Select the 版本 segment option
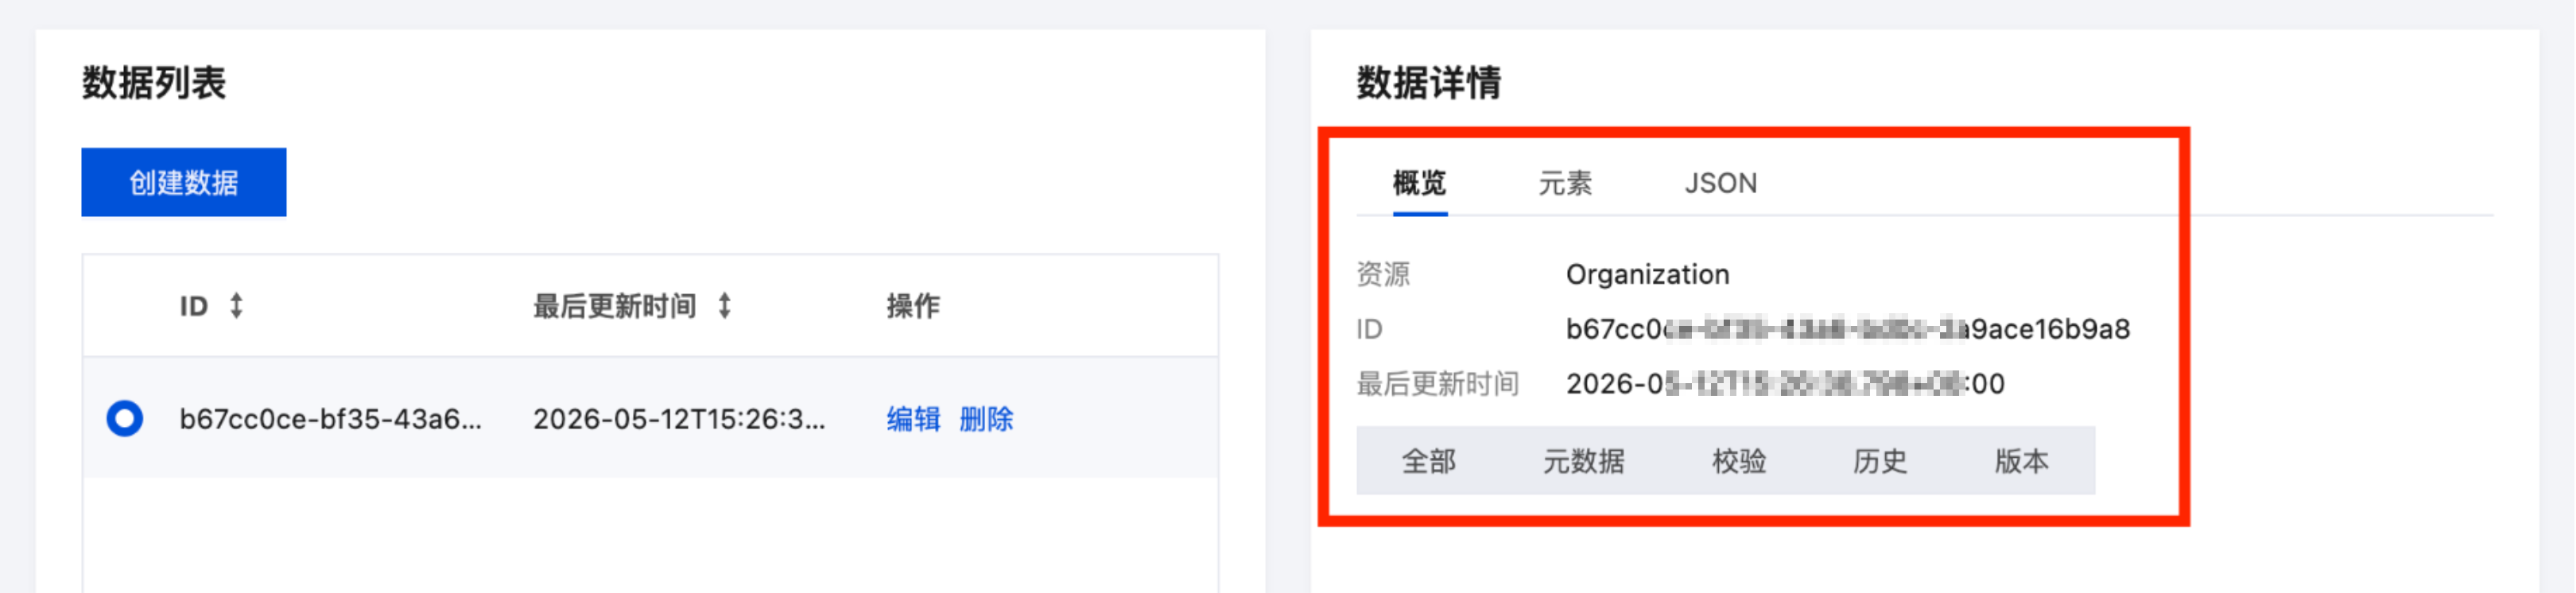The image size is (2576, 593). [2022, 461]
